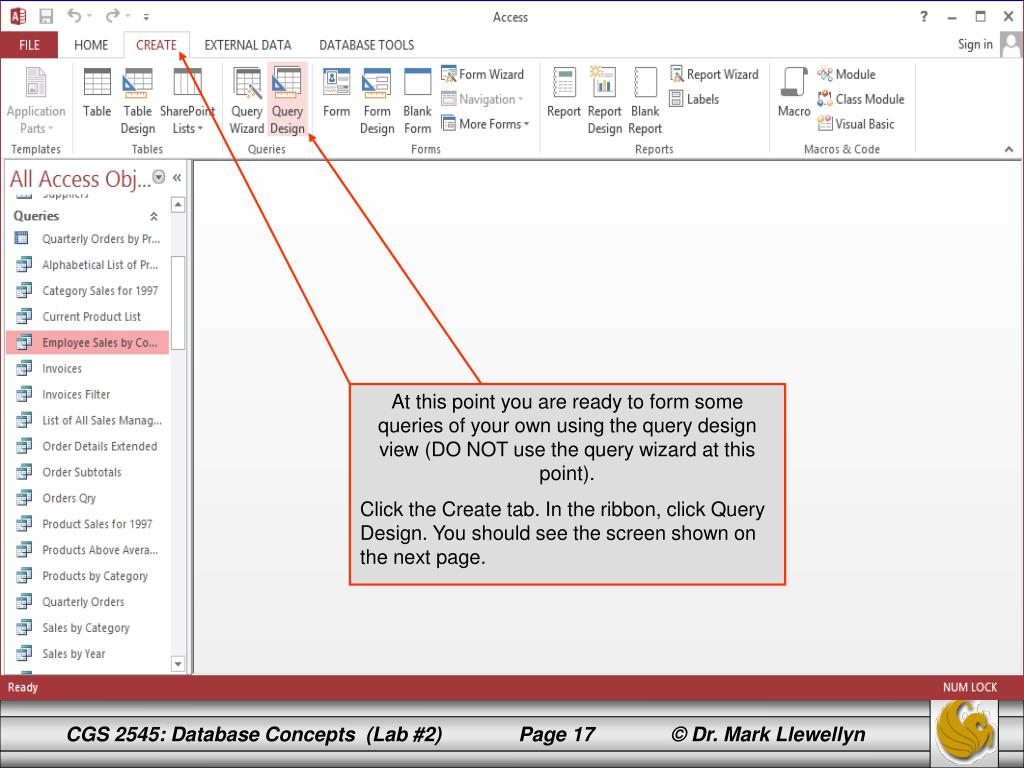Select the Invoices query
This screenshot has height=768, width=1024.
[88, 368]
